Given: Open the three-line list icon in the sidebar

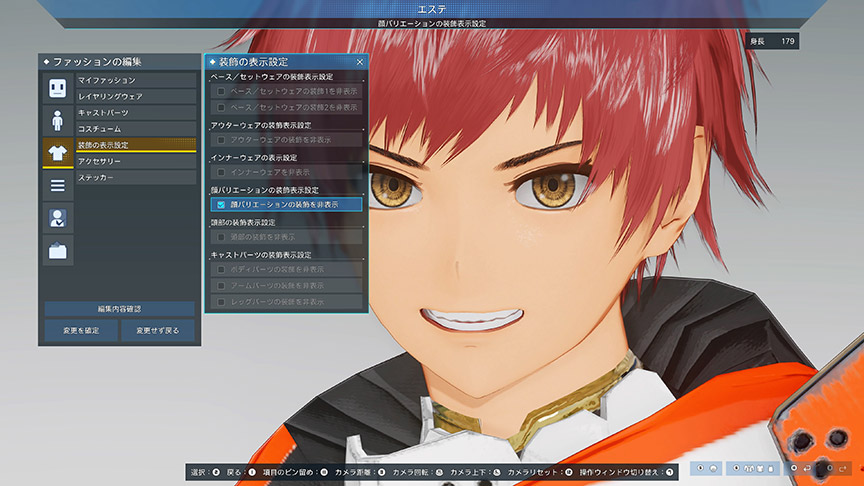Looking at the screenshot, I should coord(58,185).
